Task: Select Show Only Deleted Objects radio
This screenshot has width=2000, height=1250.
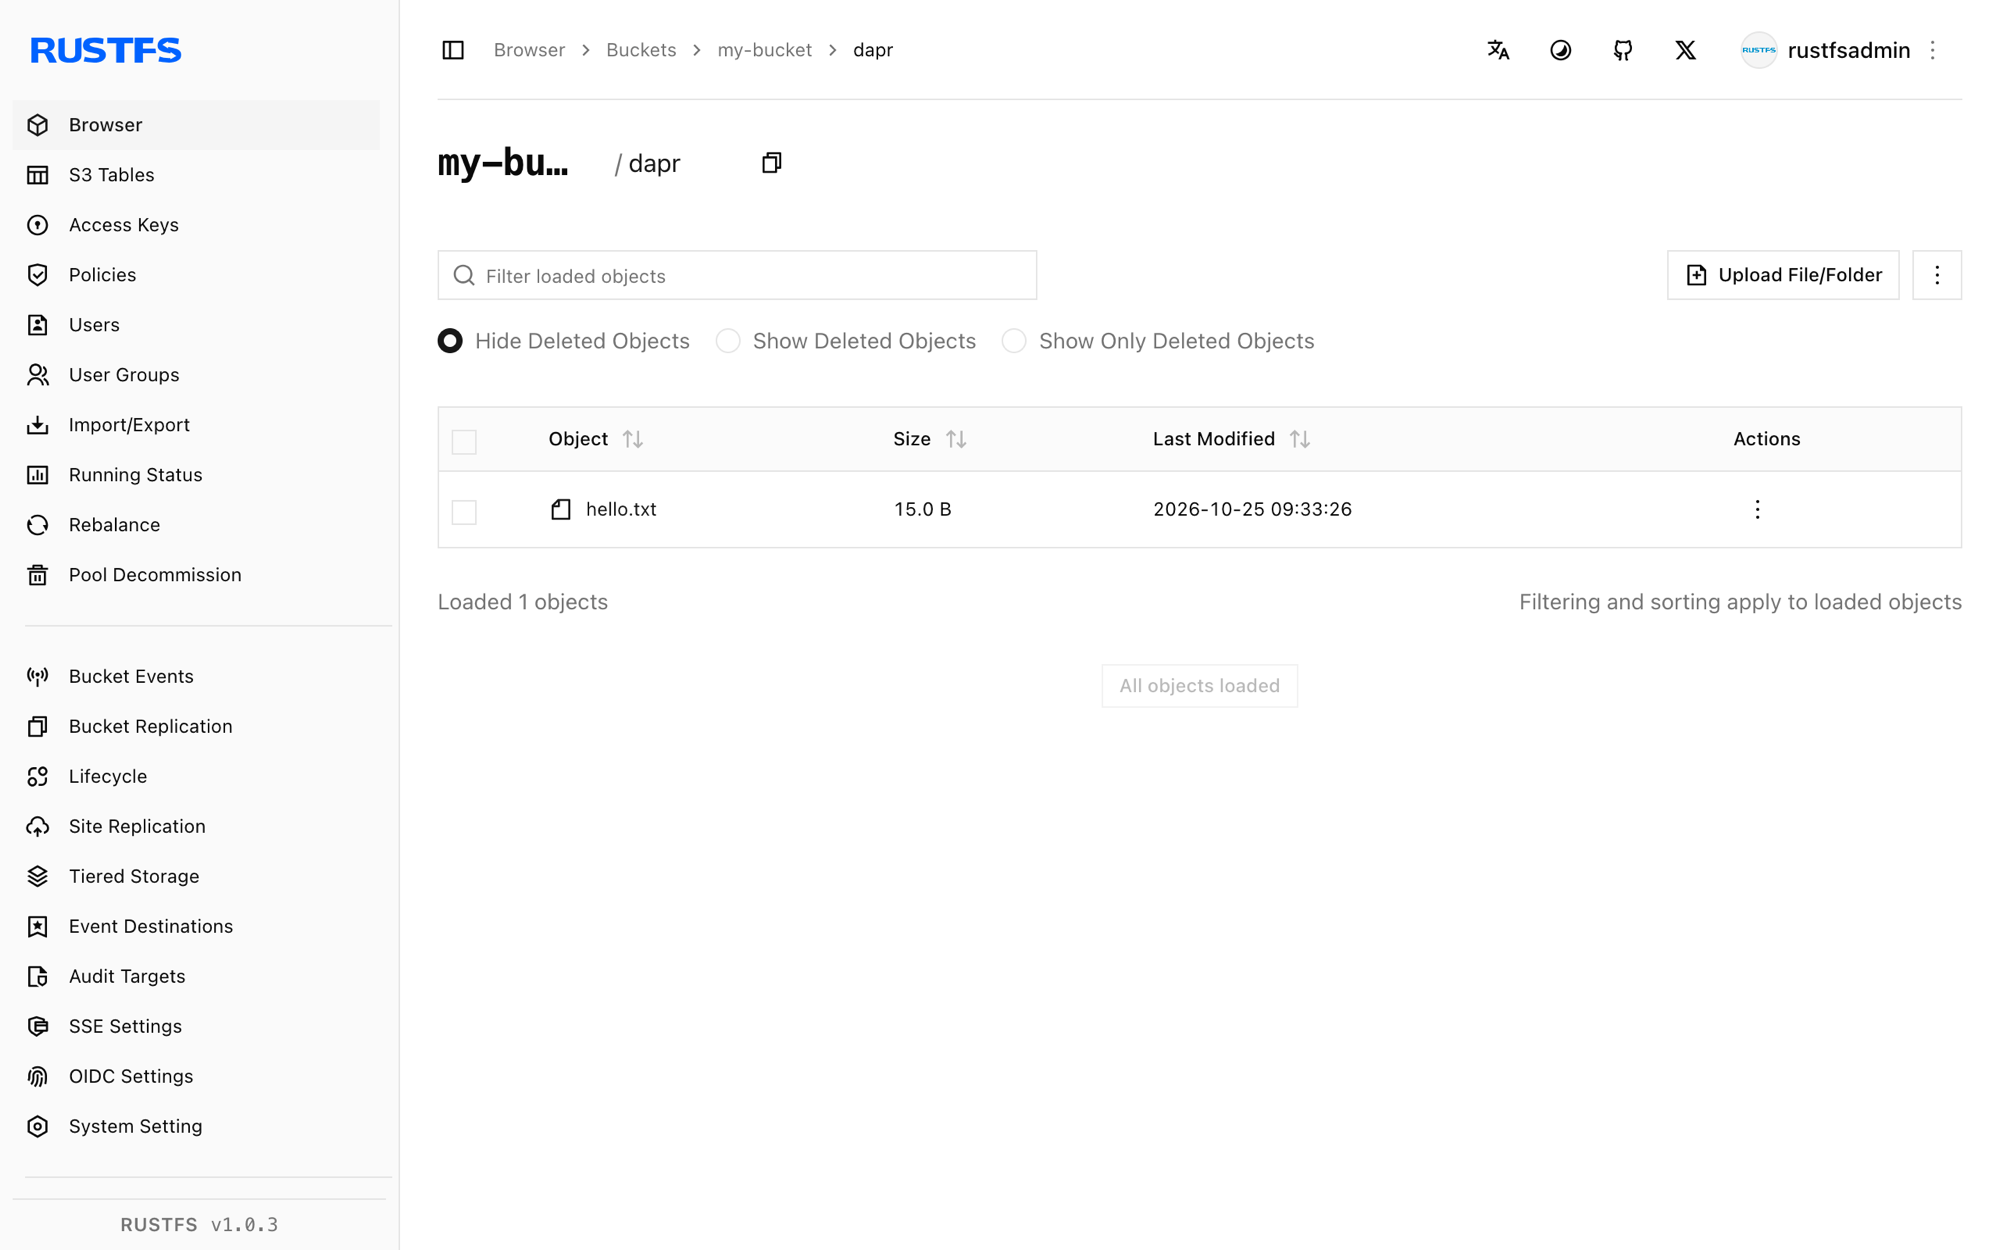Action: 1014,341
